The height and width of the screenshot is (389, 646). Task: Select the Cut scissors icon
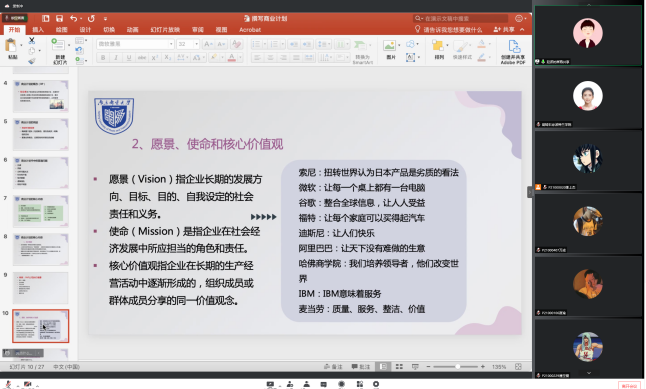point(32,41)
